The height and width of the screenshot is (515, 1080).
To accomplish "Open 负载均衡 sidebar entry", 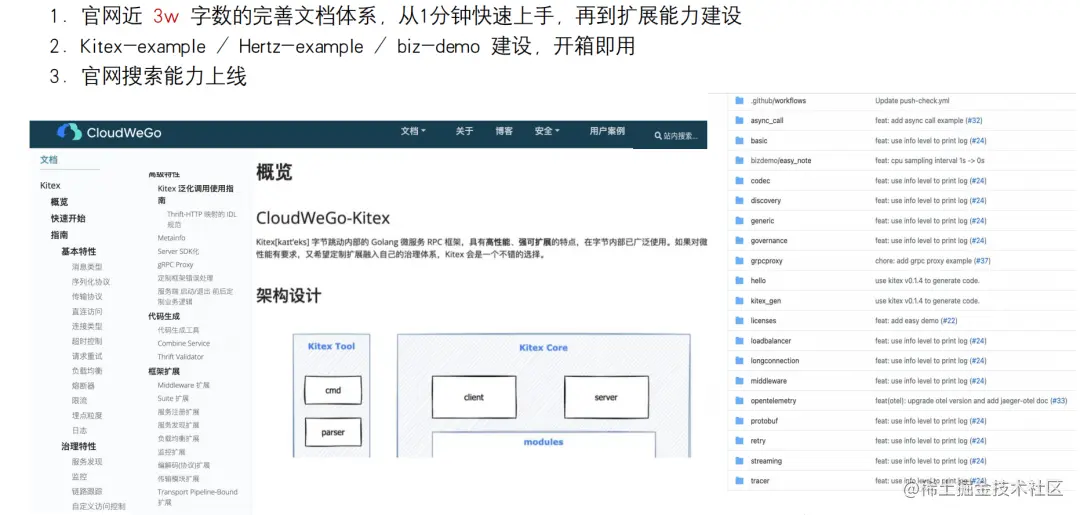I will (x=87, y=370).
